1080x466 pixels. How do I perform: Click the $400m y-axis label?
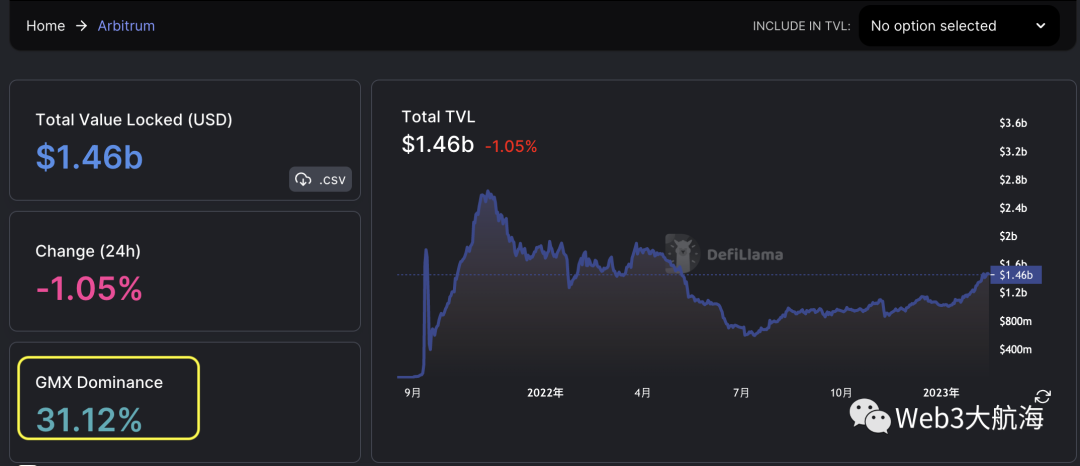(1015, 350)
